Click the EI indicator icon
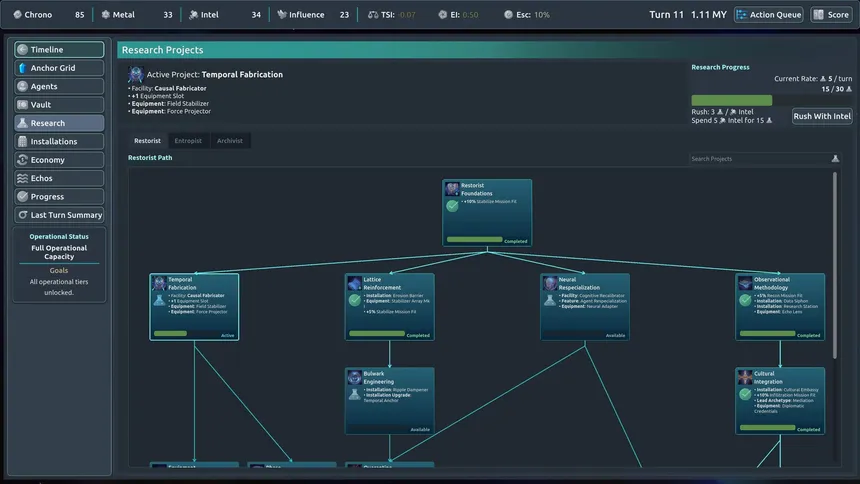 click(443, 15)
